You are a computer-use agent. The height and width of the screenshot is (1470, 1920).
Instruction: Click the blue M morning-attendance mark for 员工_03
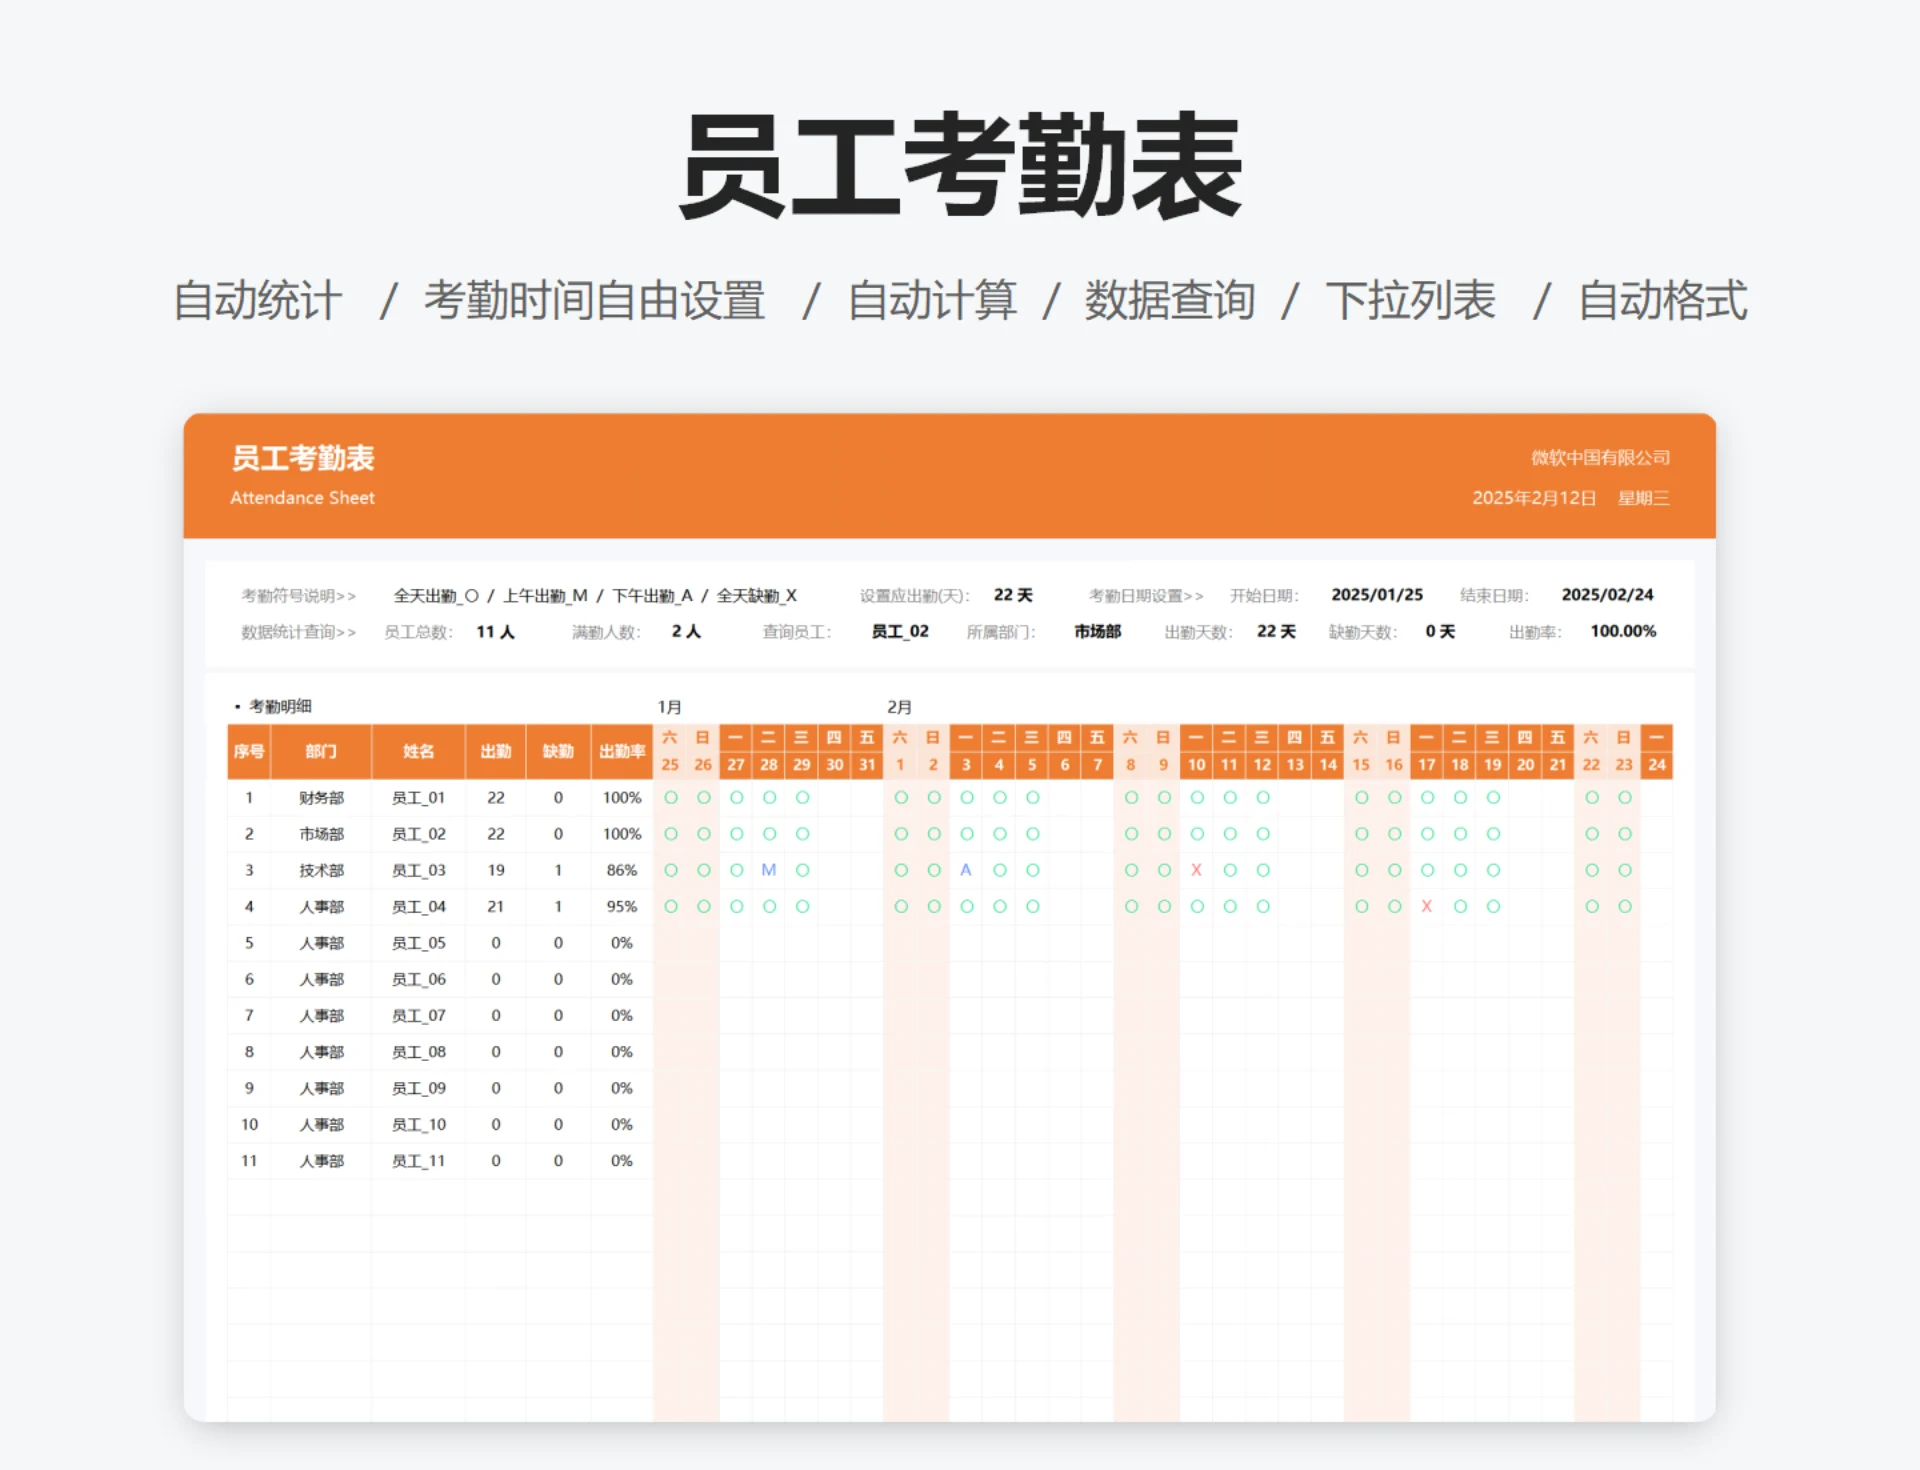pyautogui.click(x=768, y=870)
